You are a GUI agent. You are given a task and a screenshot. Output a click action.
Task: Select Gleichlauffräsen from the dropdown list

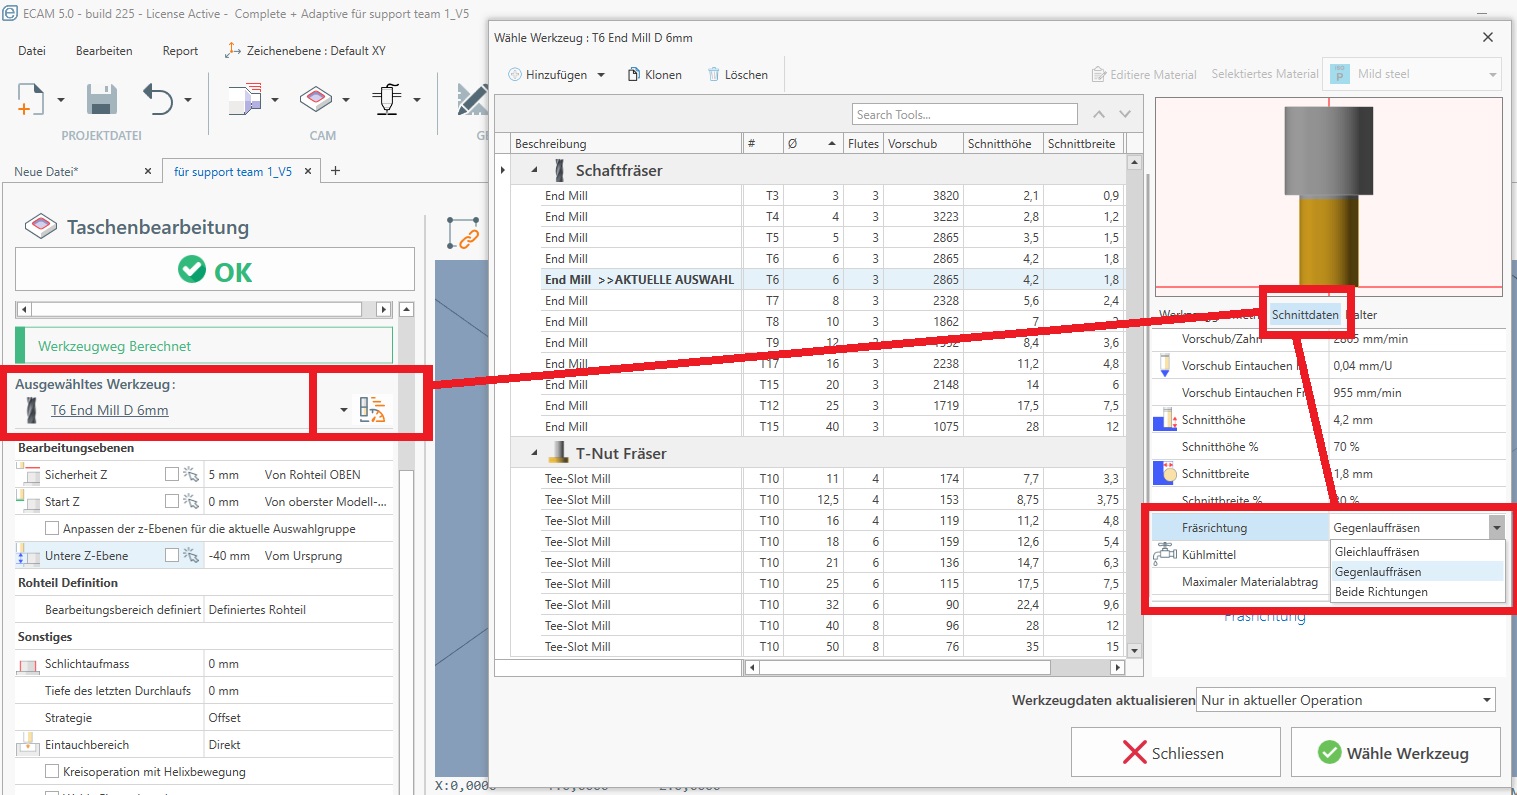(x=1377, y=552)
